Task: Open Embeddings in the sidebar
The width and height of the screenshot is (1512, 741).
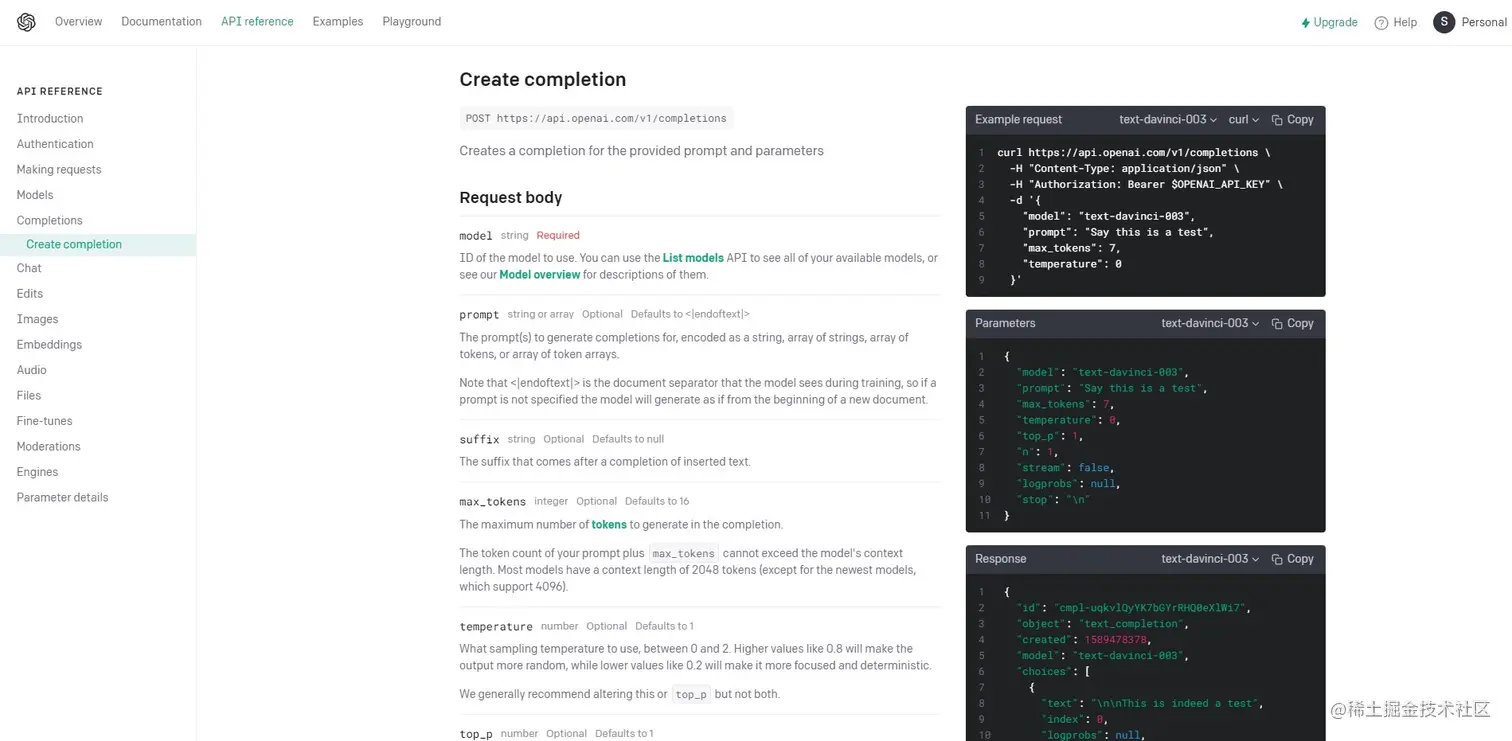Action: 49,345
